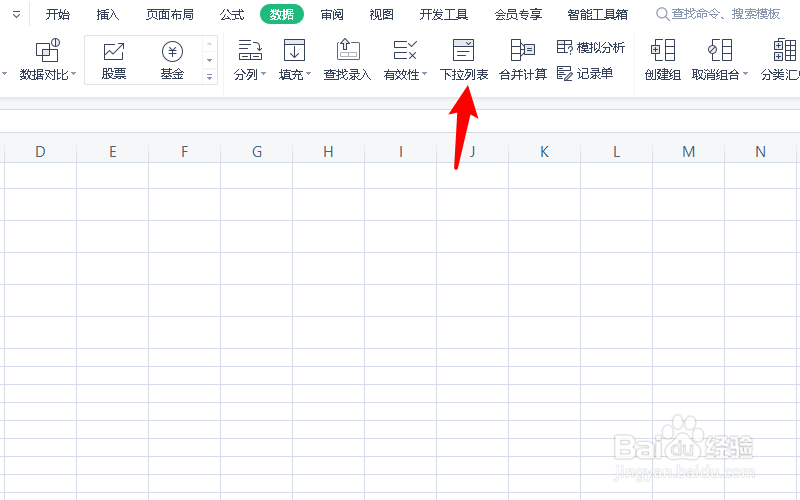Select column D header
This screenshot has height=500, width=800.
[40, 152]
